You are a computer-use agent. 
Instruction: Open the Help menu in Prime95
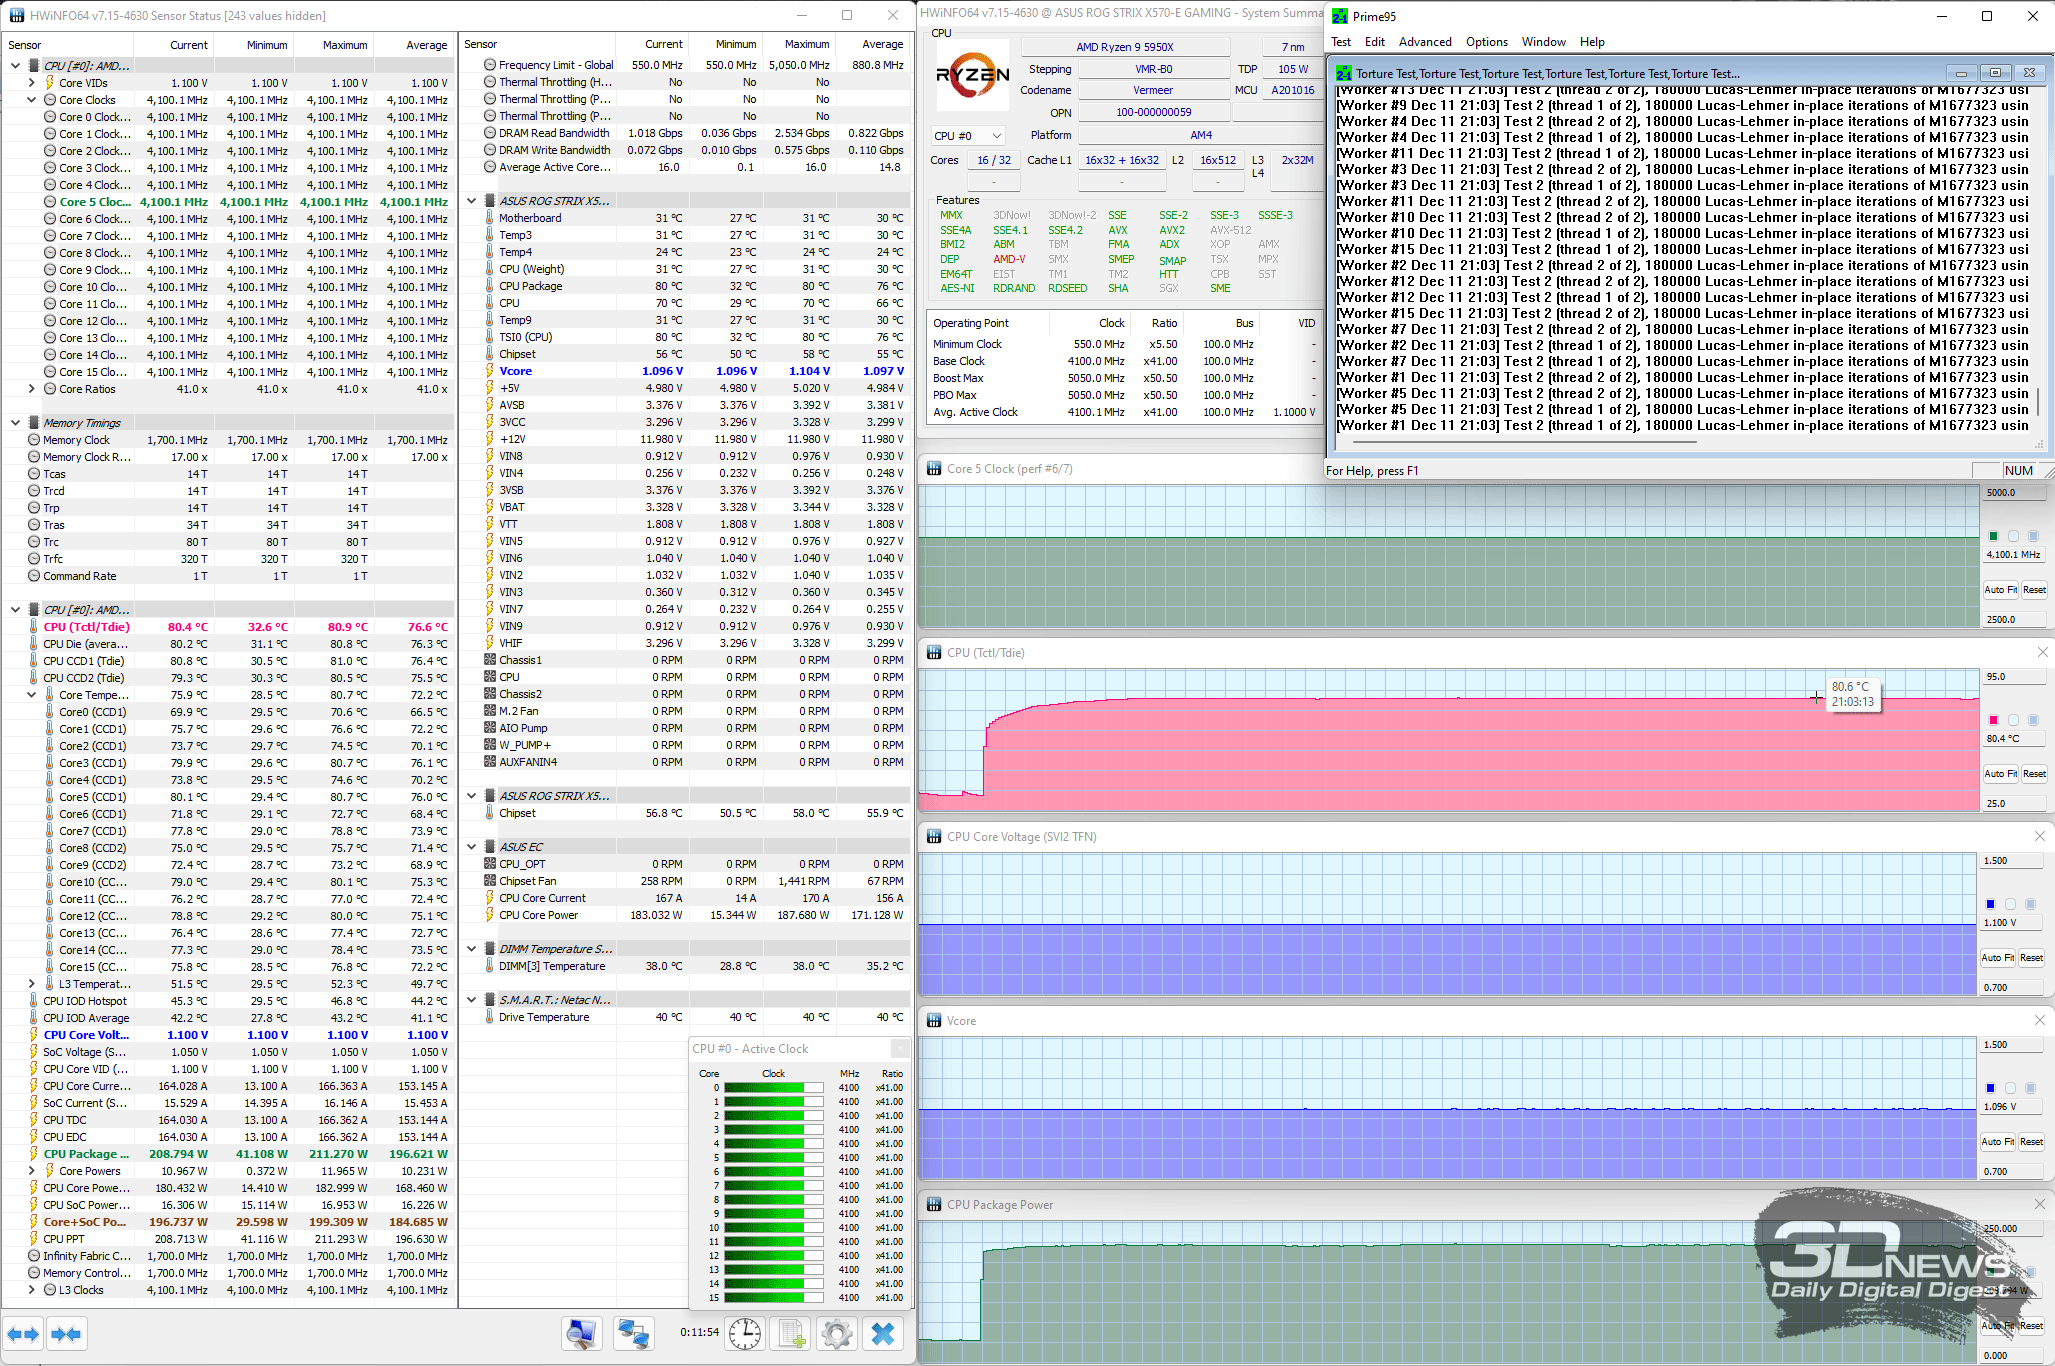click(x=1592, y=42)
